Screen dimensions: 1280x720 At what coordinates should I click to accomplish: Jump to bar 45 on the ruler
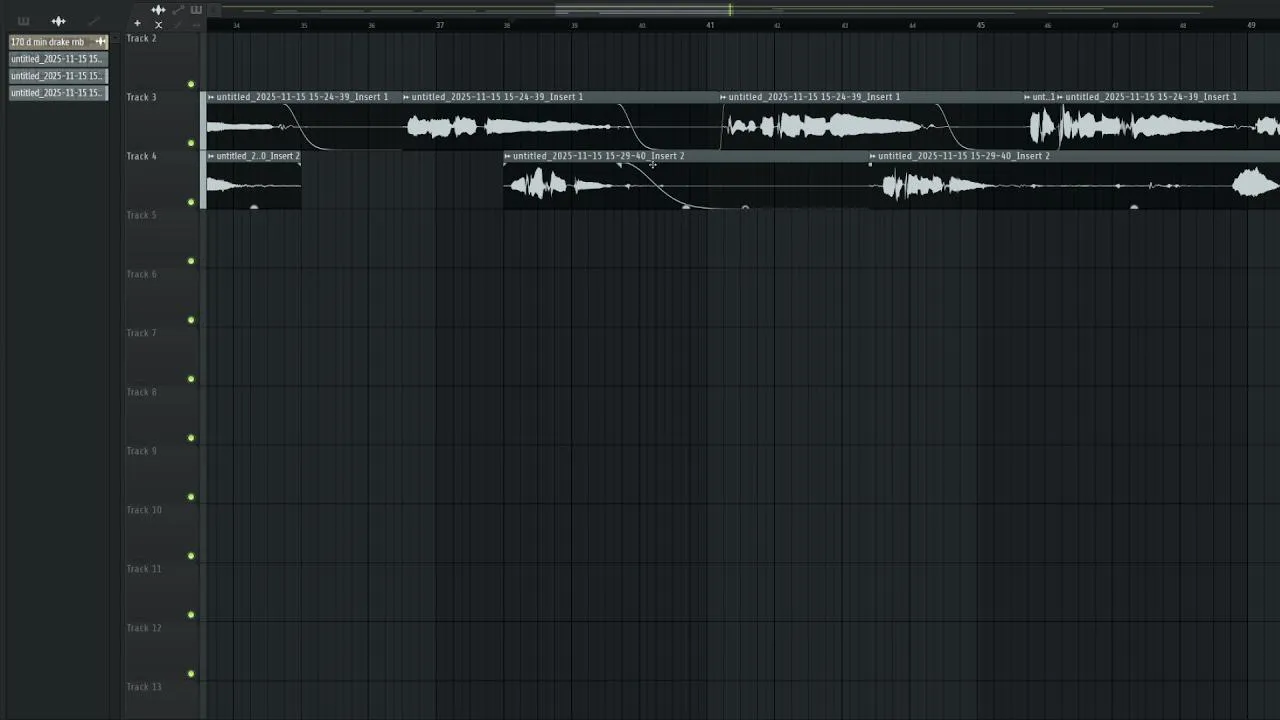click(x=981, y=25)
